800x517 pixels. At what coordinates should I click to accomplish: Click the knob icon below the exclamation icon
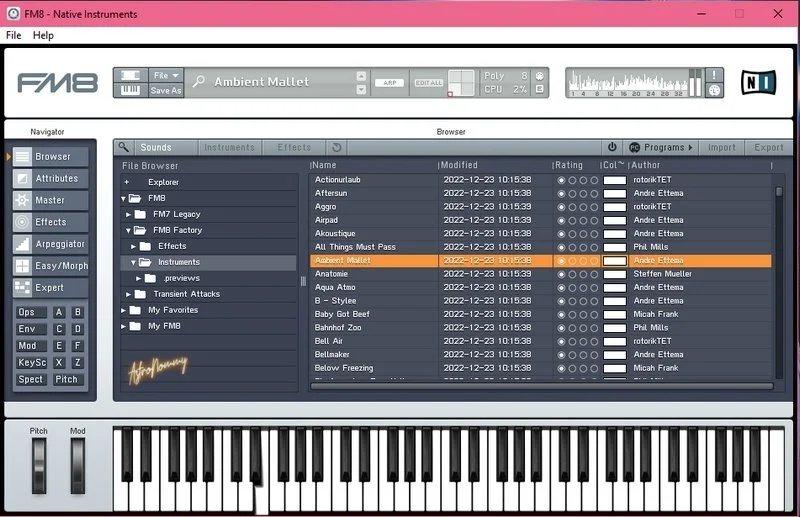(714, 90)
